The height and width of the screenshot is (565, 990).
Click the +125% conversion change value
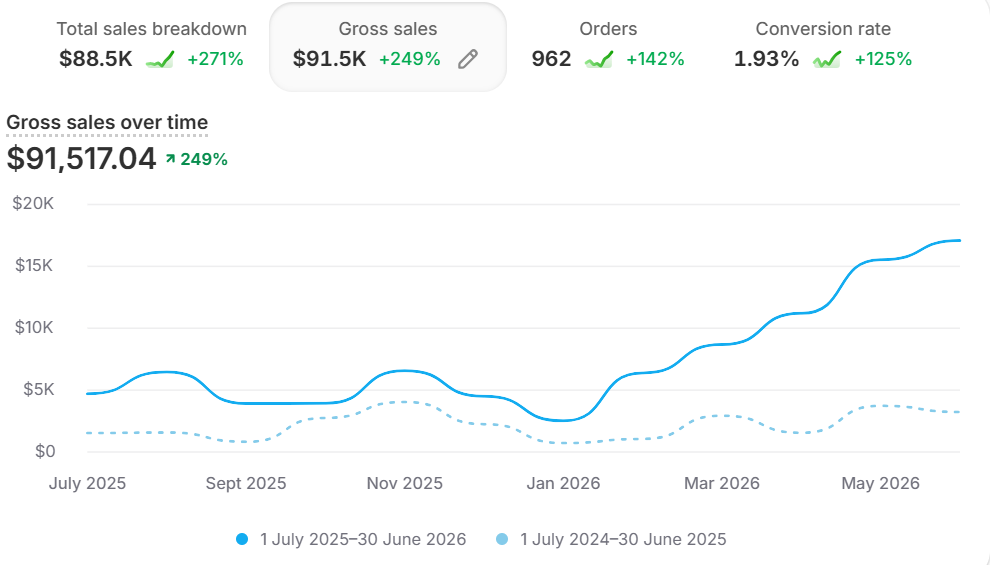click(x=883, y=59)
